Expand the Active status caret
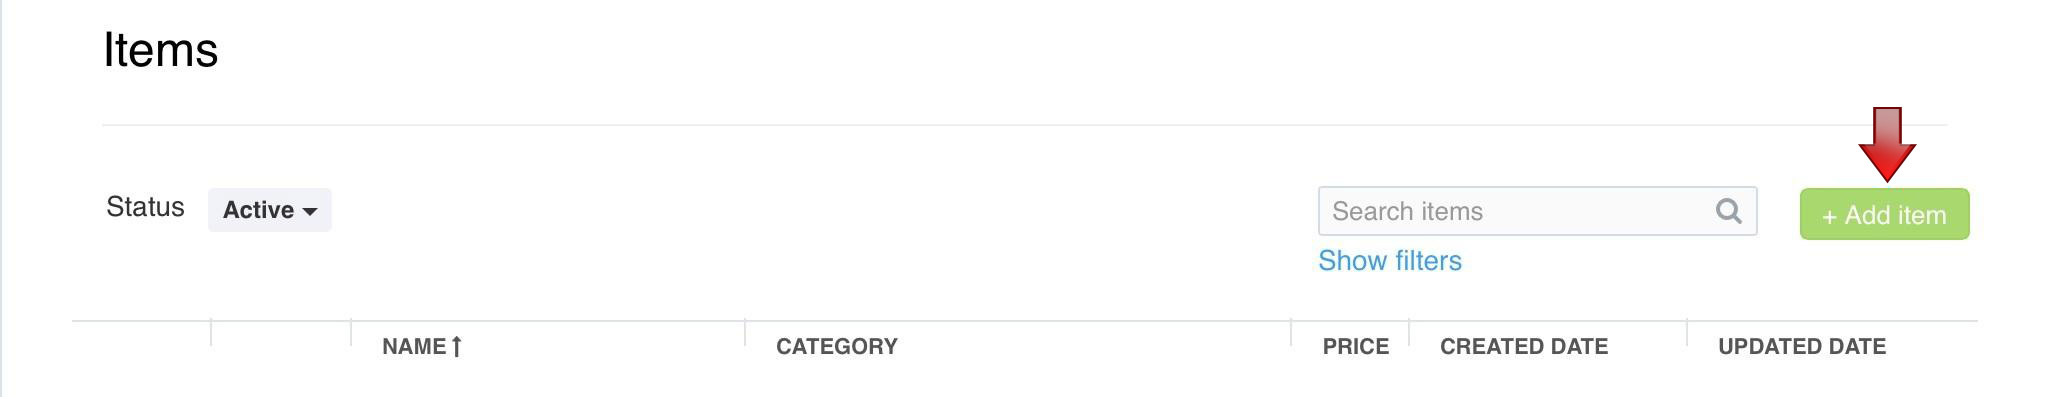 click(x=310, y=211)
